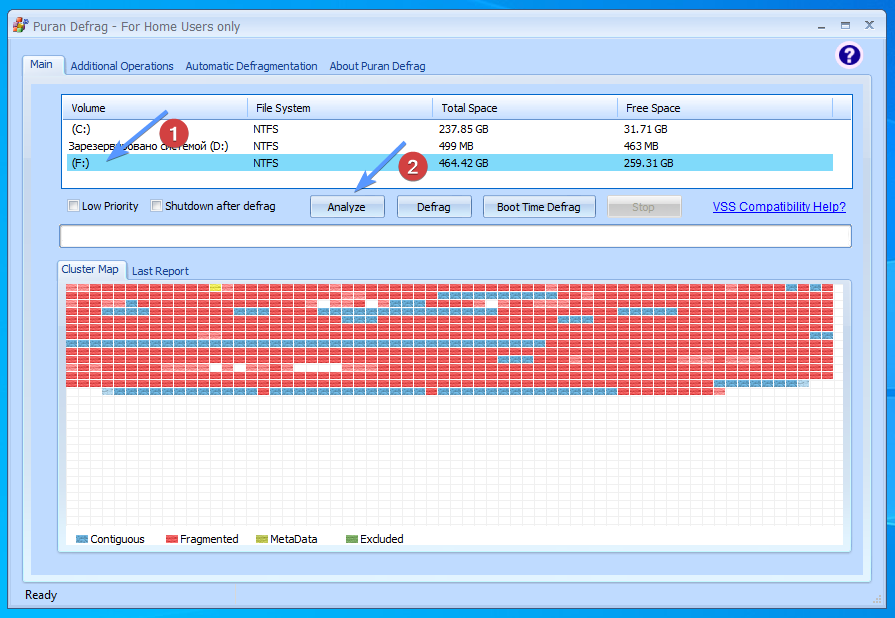Click the purple help question mark icon

[849, 55]
